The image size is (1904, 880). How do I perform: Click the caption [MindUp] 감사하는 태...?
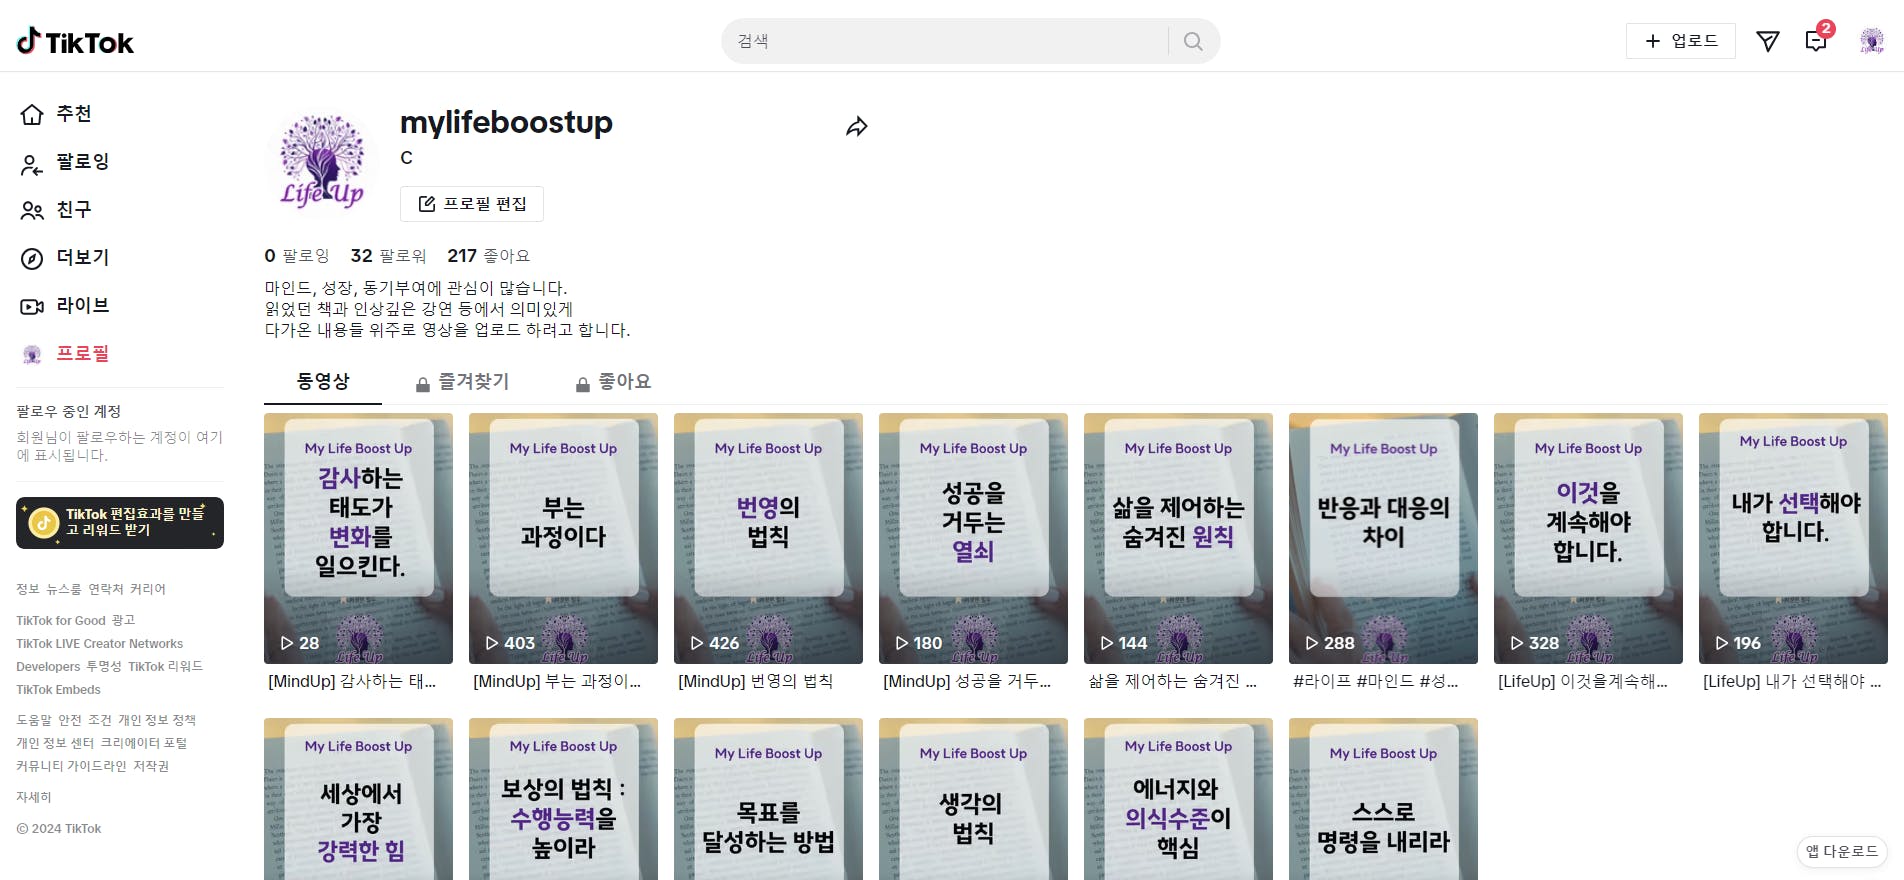coord(352,682)
